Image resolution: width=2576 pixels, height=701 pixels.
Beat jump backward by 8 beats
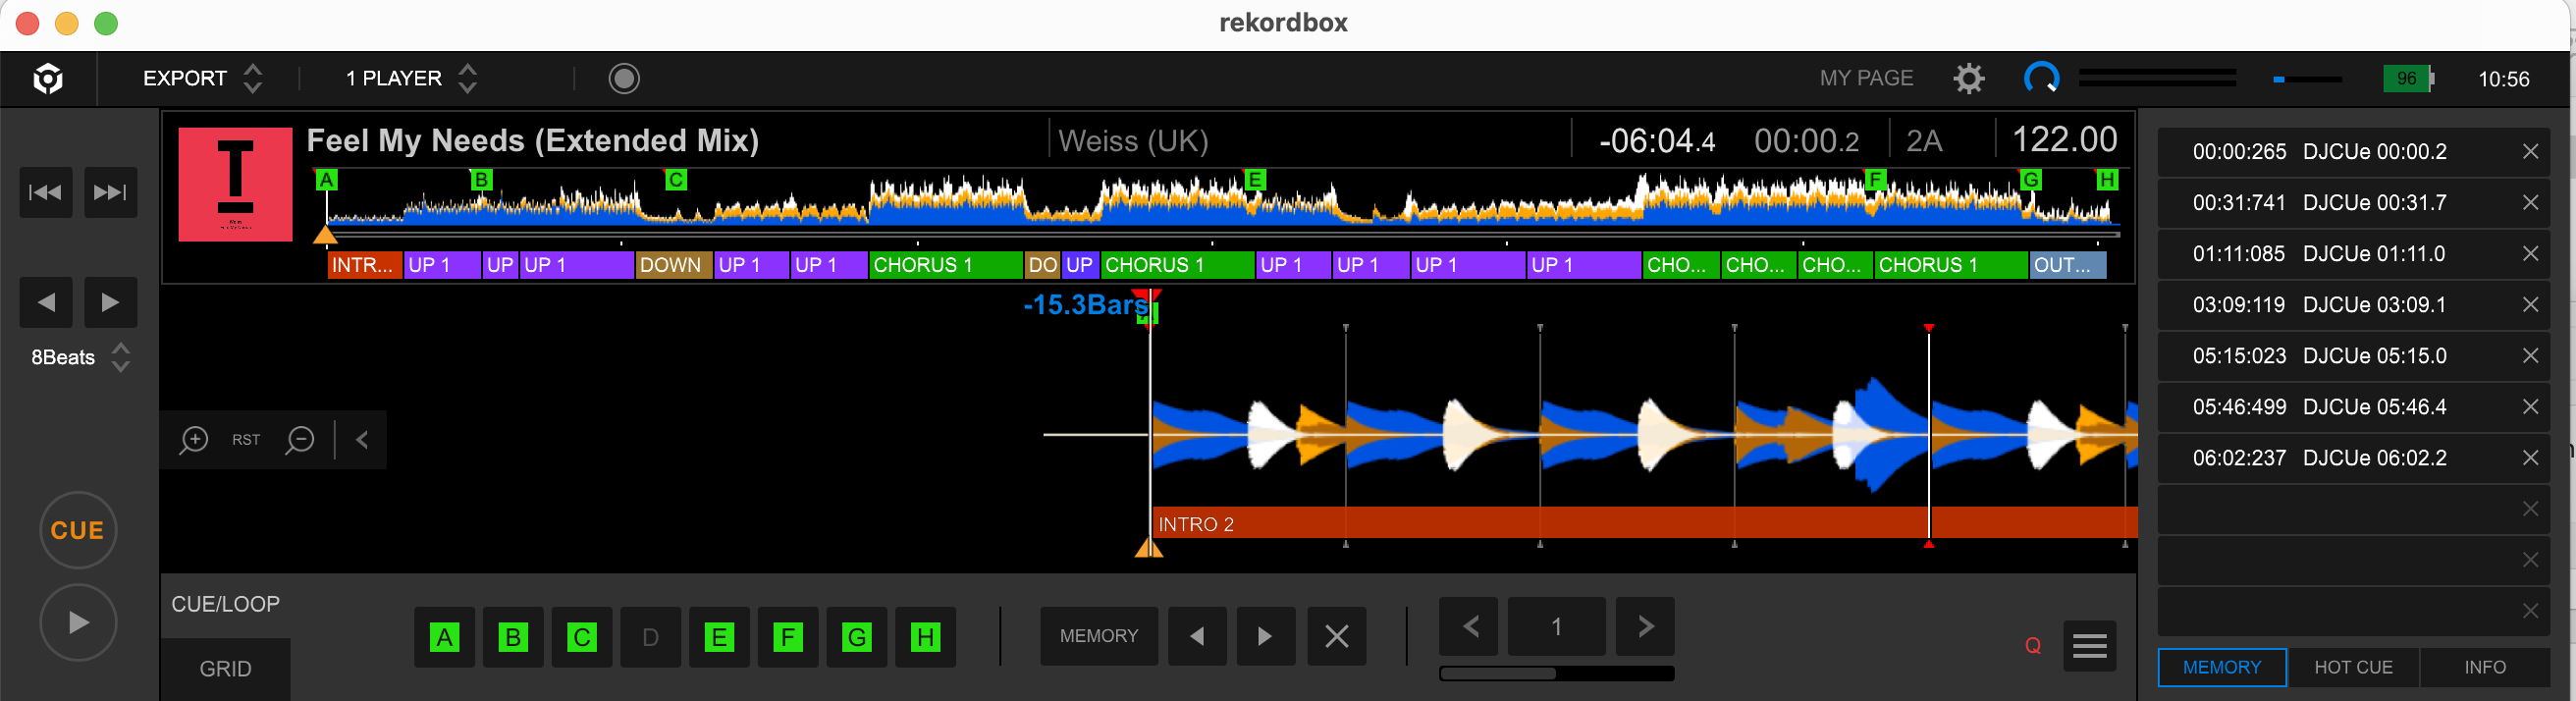(46, 302)
